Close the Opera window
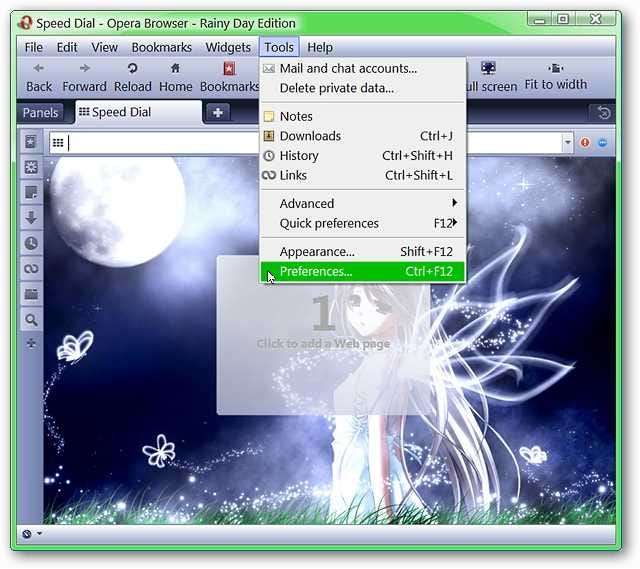The height and width of the screenshot is (569, 640). 596,19
